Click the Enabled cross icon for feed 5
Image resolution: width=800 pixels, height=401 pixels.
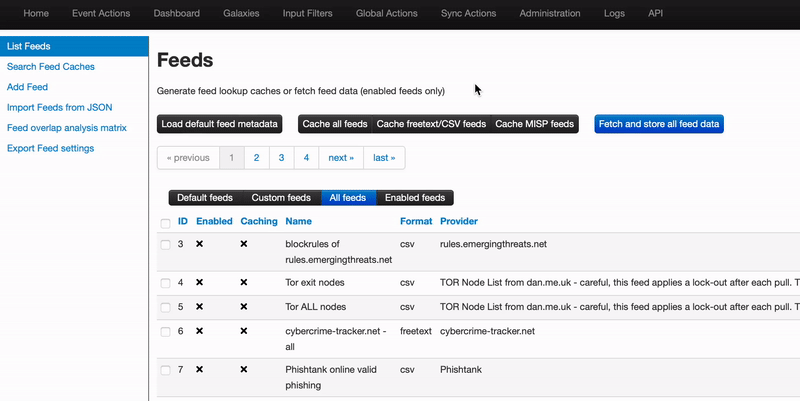tap(199, 307)
